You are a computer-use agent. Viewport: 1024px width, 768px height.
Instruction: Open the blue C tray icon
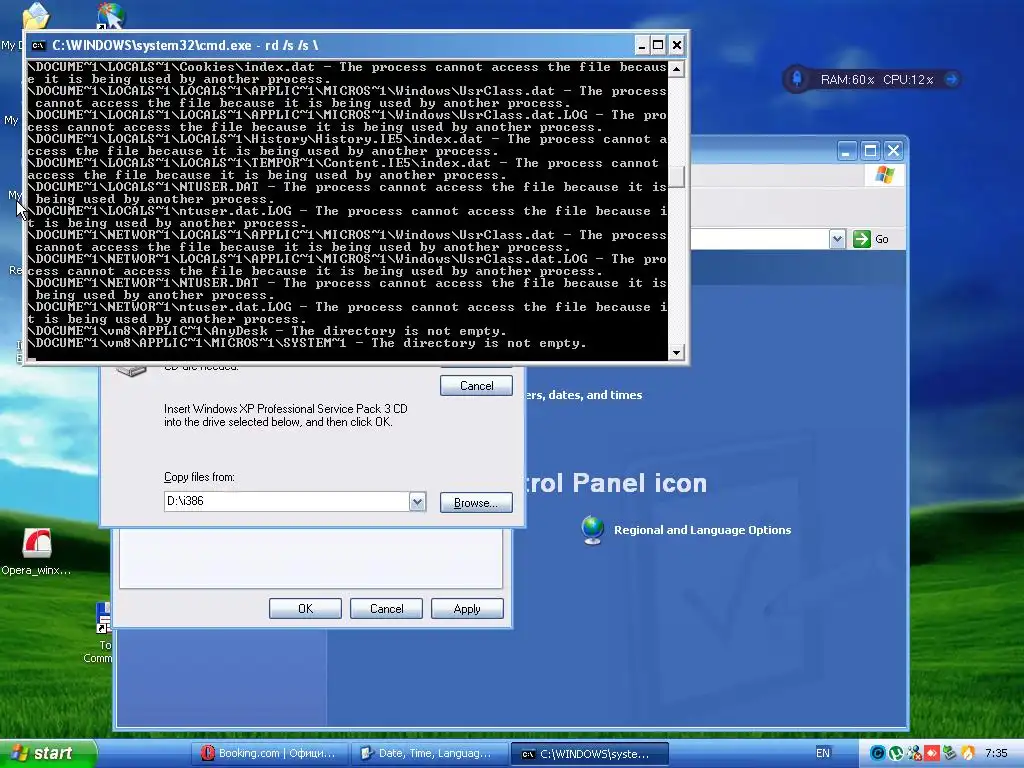(878, 753)
